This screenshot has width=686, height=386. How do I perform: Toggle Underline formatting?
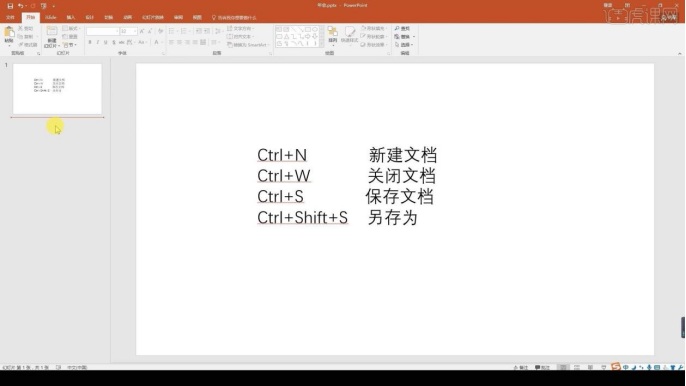pos(105,42)
